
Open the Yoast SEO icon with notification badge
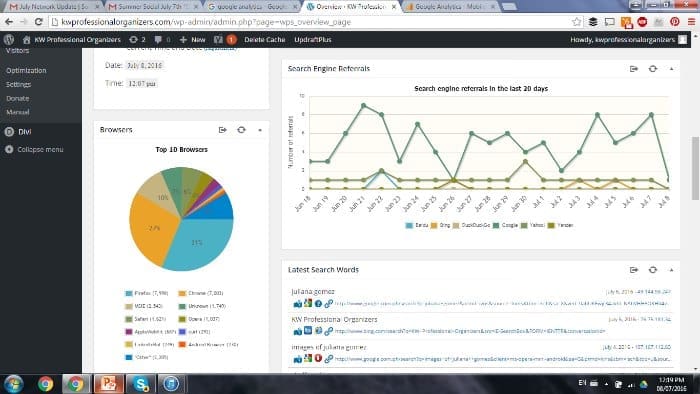[225, 39]
